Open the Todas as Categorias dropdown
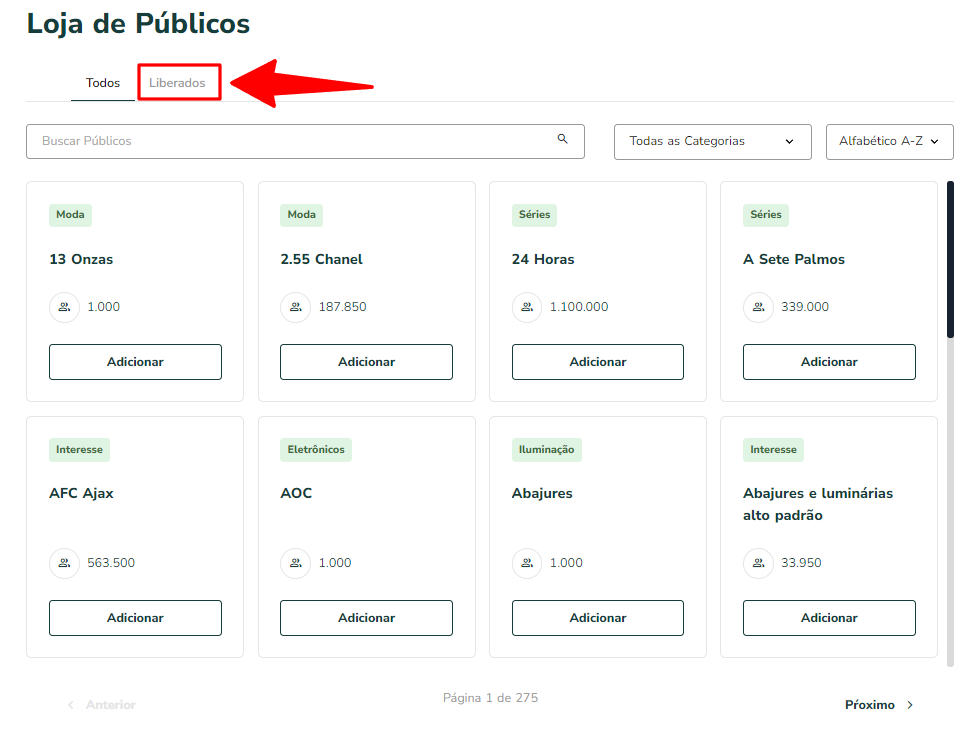The image size is (977, 746). (712, 142)
